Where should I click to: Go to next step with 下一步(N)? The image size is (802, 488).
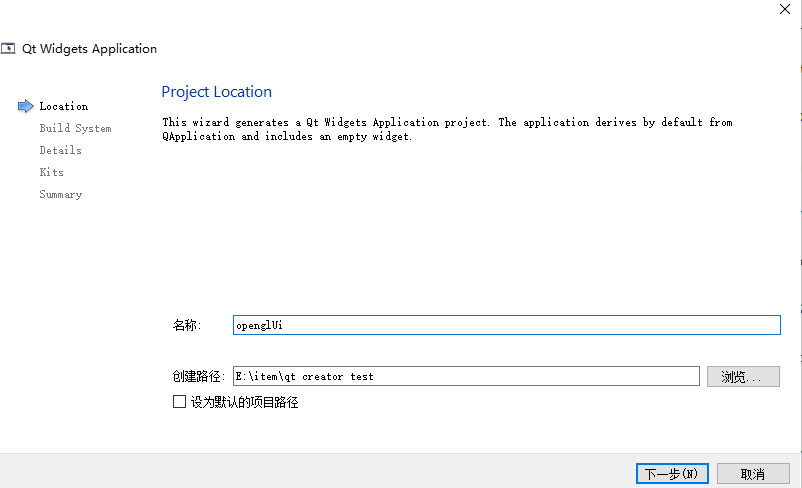pyautogui.click(x=672, y=474)
